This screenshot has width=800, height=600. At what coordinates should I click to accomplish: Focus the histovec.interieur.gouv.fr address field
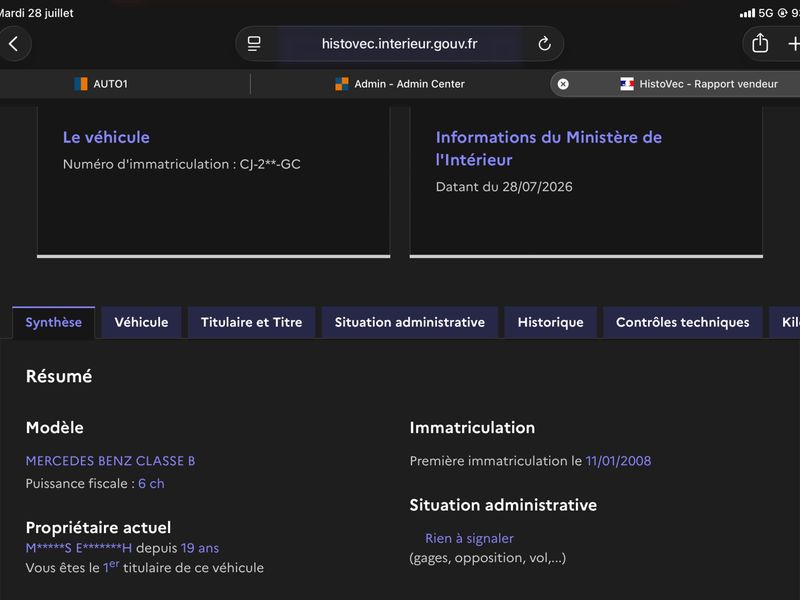click(399, 44)
